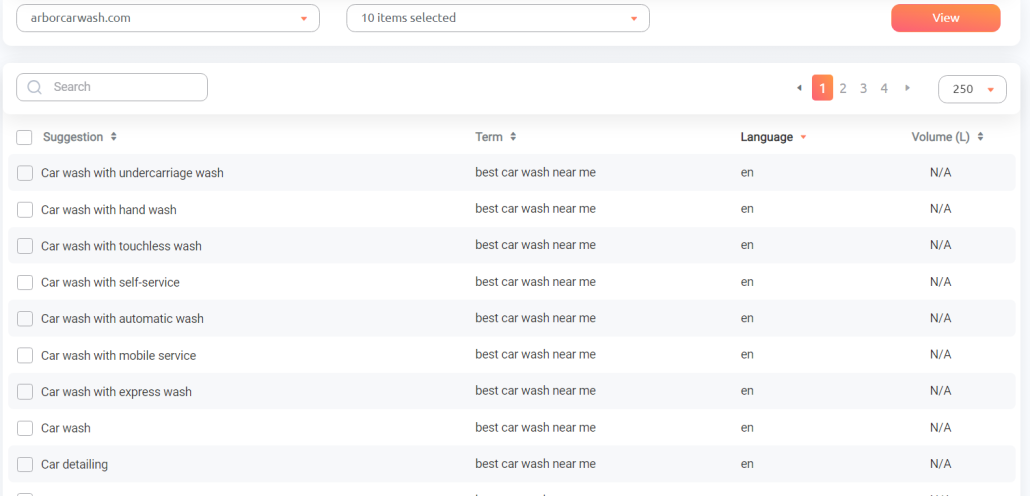Select page 1 in pagination
This screenshot has width=1030, height=496.
(822, 88)
